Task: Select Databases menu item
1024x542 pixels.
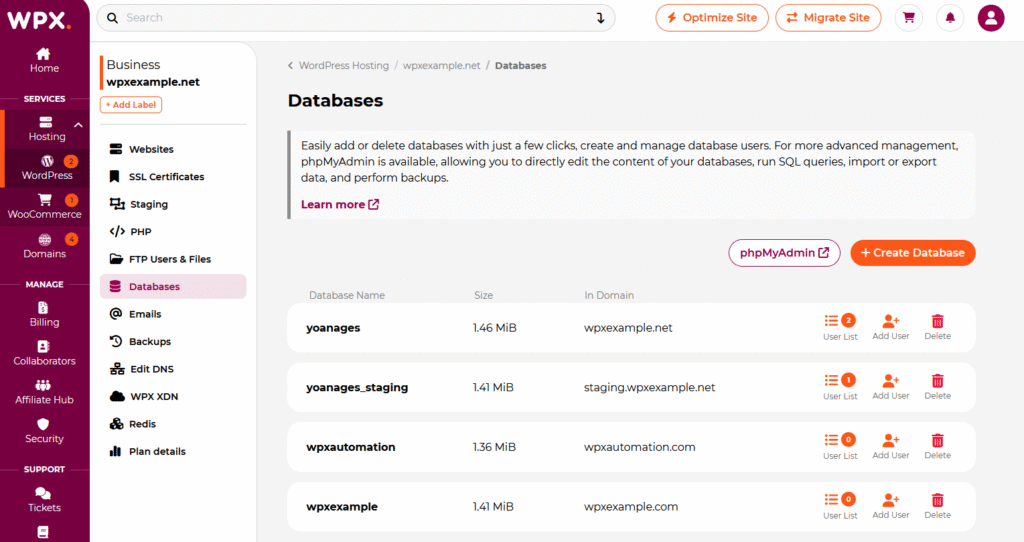Action: (x=173, y=286)
